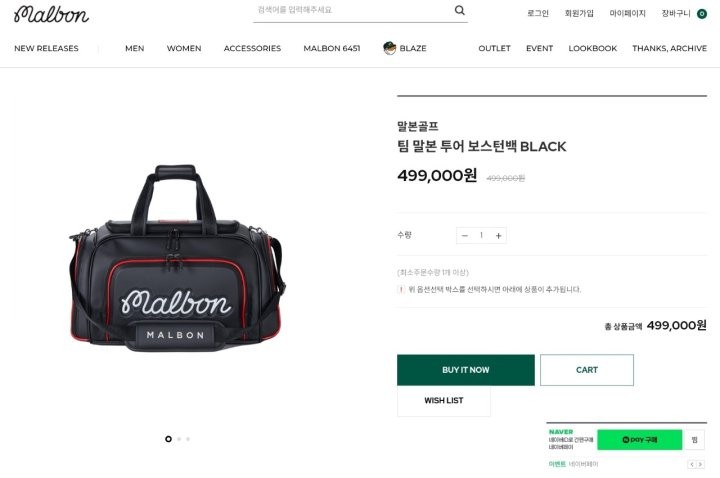Select the third image carousel dot
Screen dimensions: 720x478
(x=188, y=439)
